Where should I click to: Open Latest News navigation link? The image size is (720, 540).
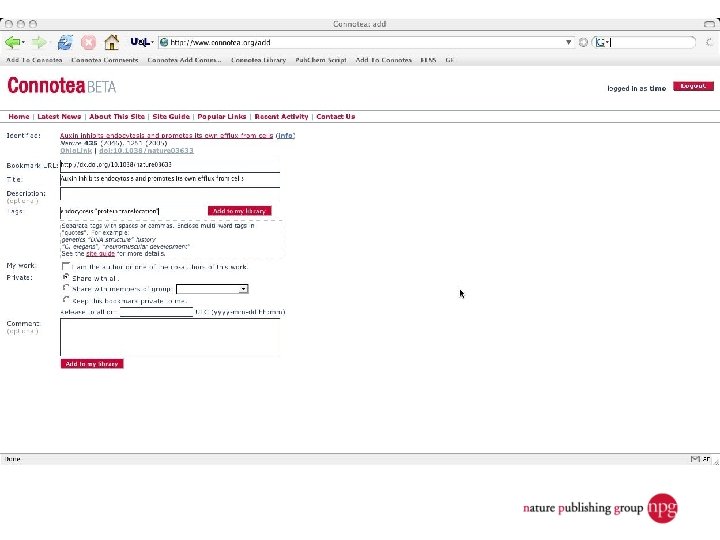(59, 117)
